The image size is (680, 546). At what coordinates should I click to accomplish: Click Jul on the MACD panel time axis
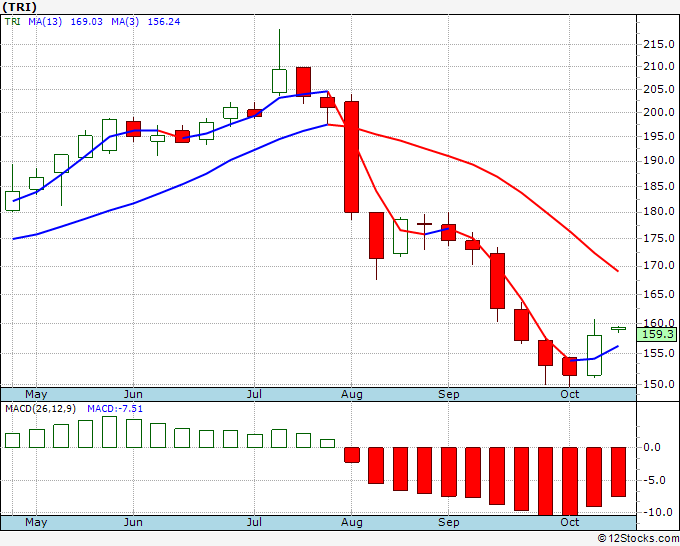pos(254,522)
